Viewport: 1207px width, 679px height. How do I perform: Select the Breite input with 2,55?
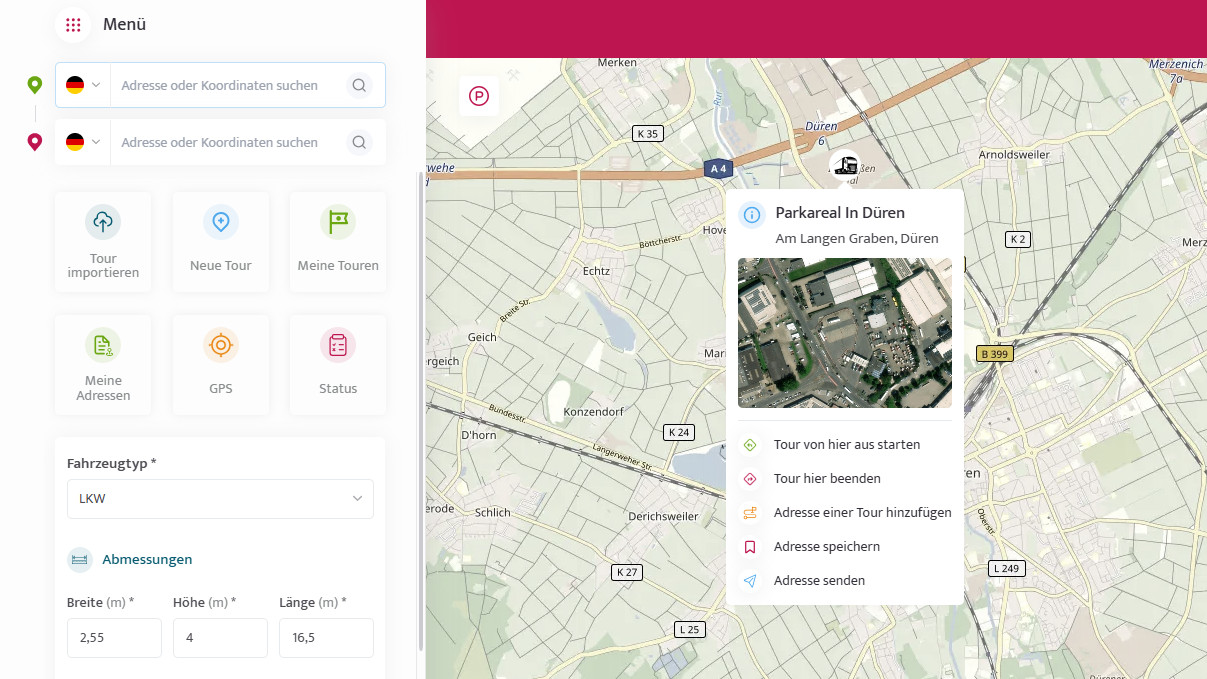[114, 638]
